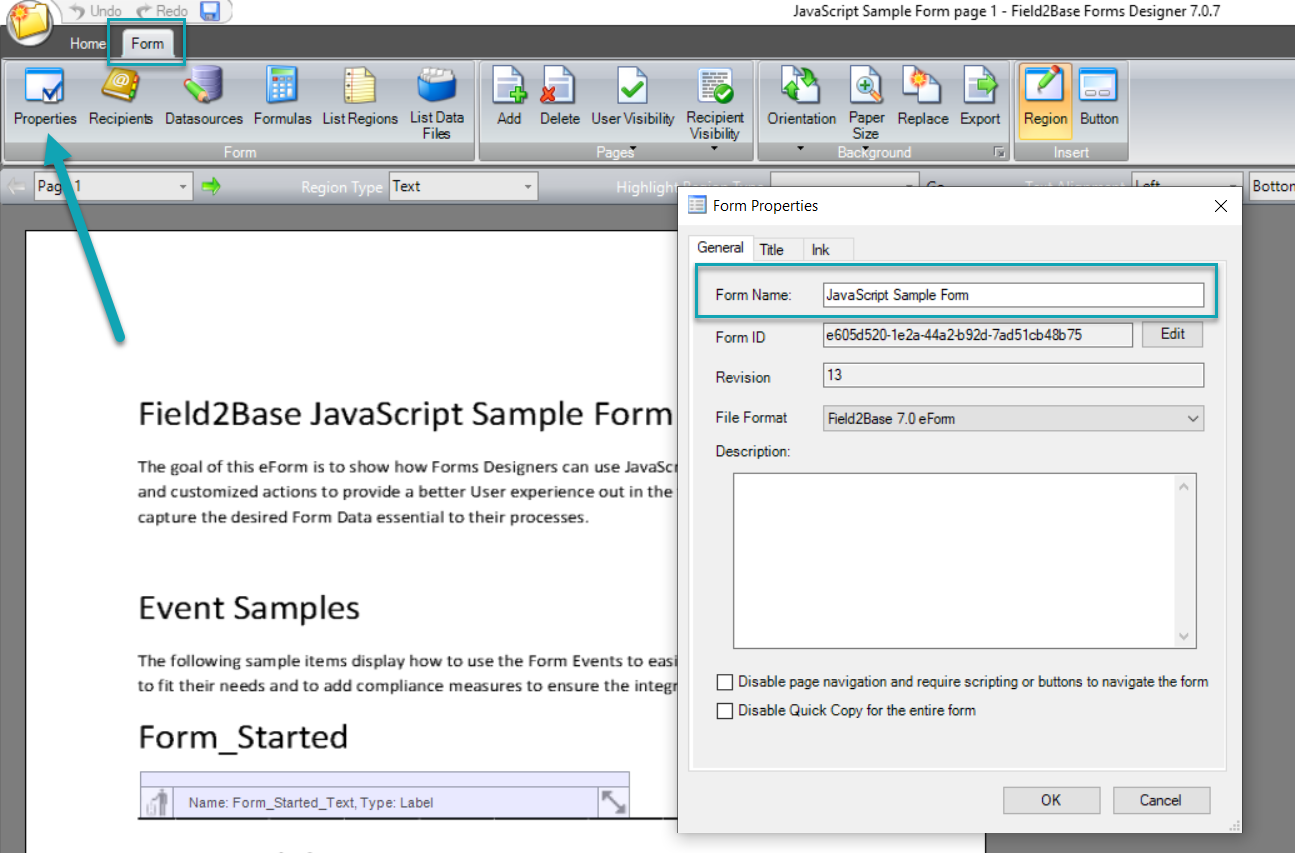Click OK in Form Properties dialog

[x=1051, y=800]
